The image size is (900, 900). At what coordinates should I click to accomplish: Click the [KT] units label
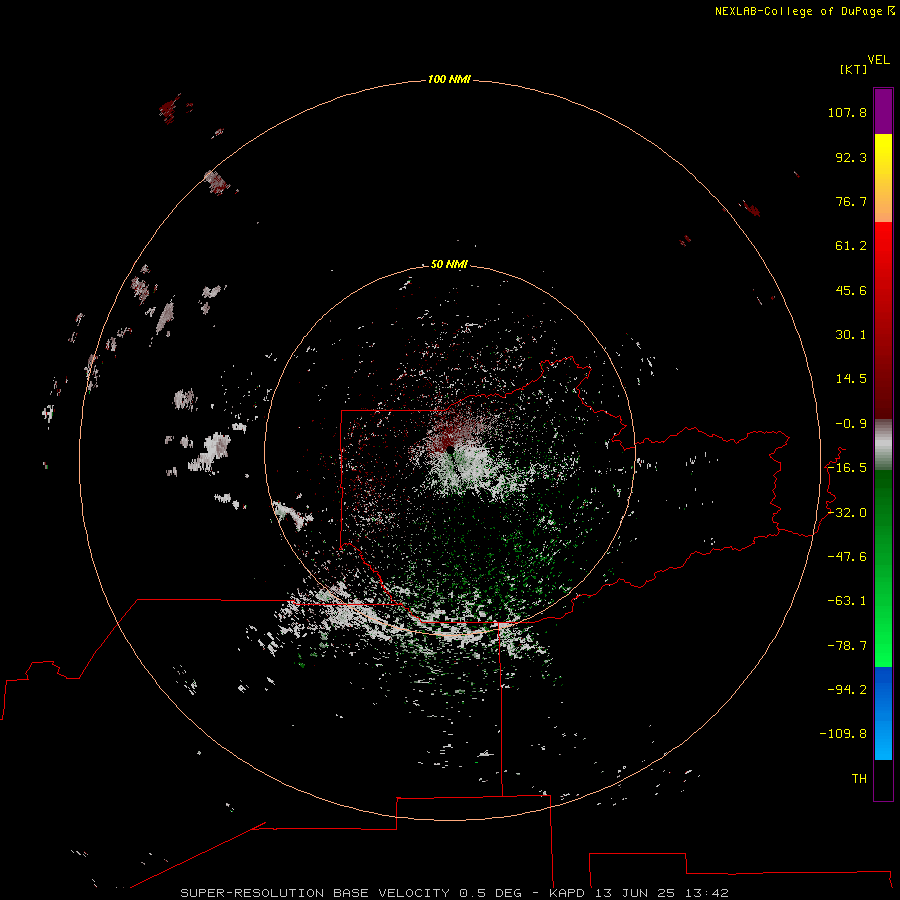point(853,69)
